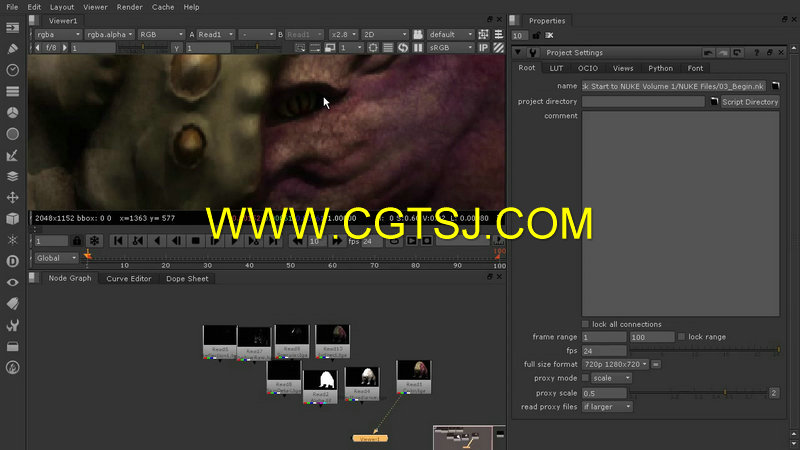Open the Channel nodes toolbar menu
Screen dimensions: 800x450
(x=12, y=91)
